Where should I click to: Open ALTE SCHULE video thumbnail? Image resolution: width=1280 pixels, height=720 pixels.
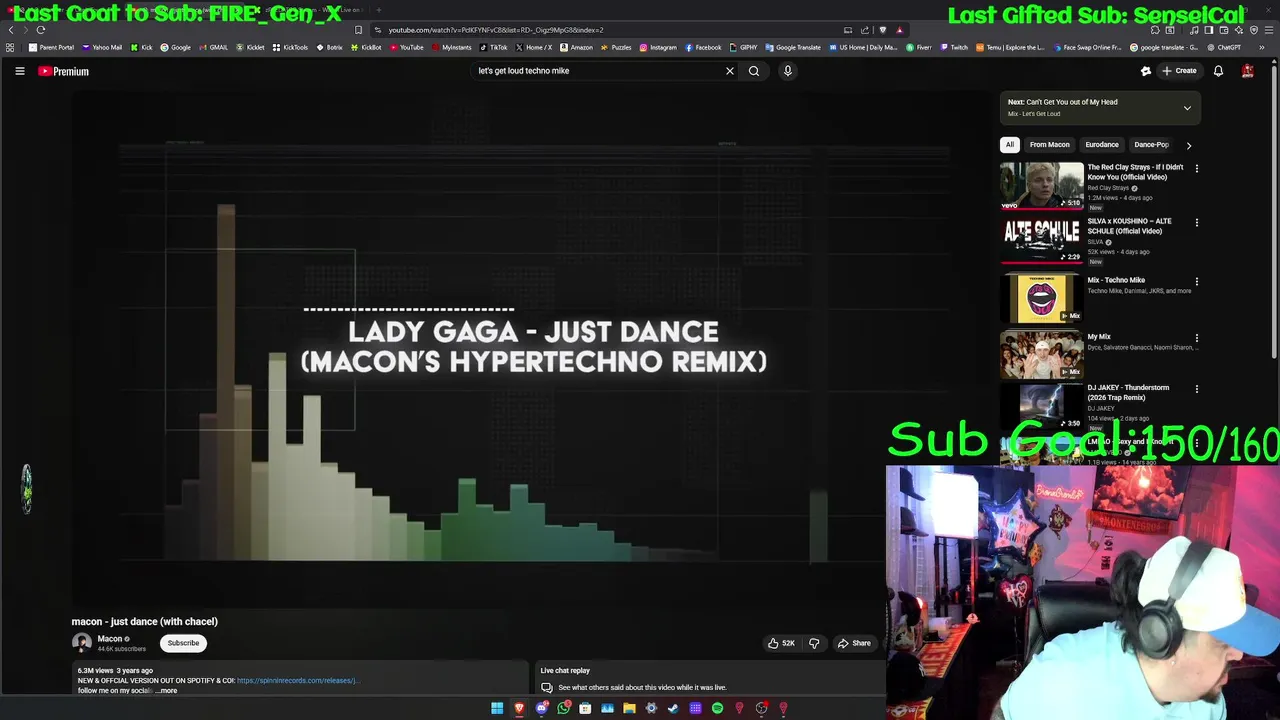[1041, 240]
